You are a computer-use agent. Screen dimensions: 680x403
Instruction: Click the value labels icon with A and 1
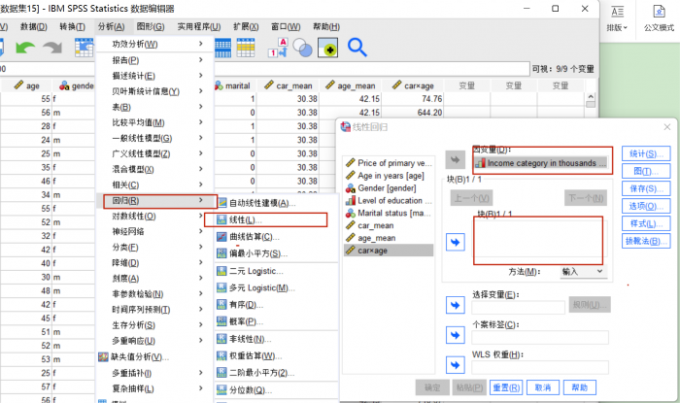coord(277,47)
